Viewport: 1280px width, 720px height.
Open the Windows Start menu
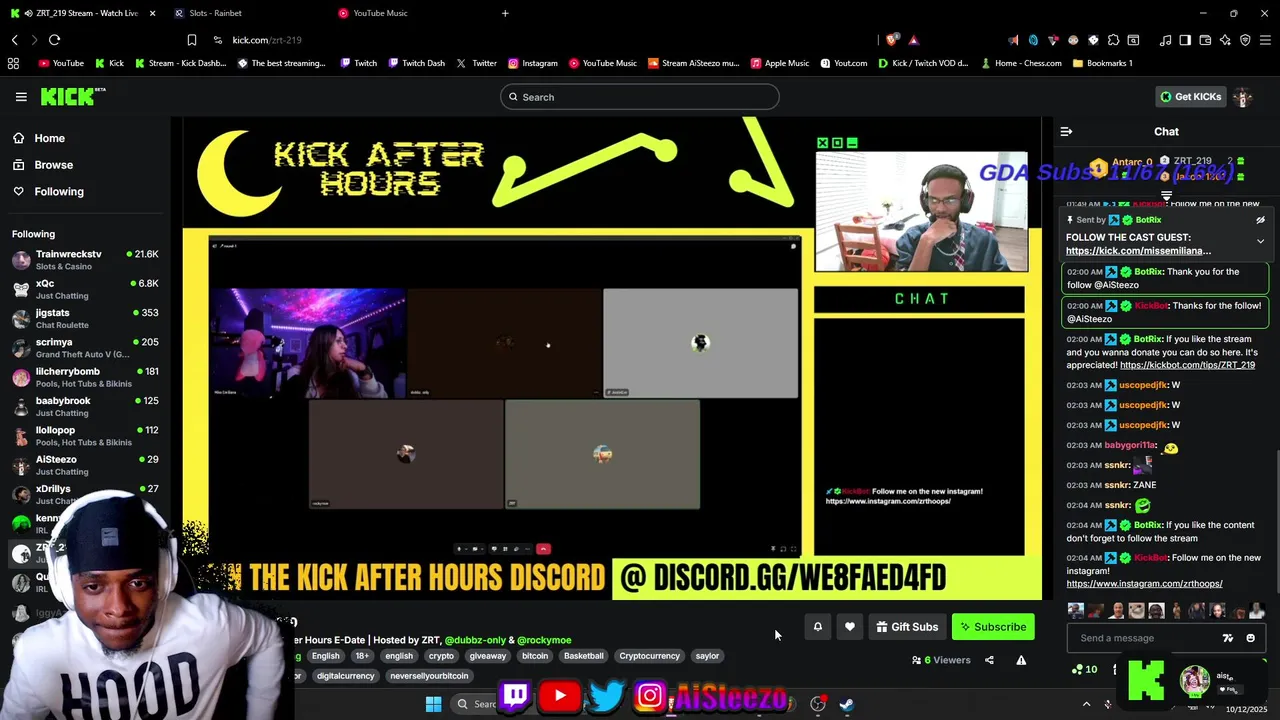[x=433, y=704]
